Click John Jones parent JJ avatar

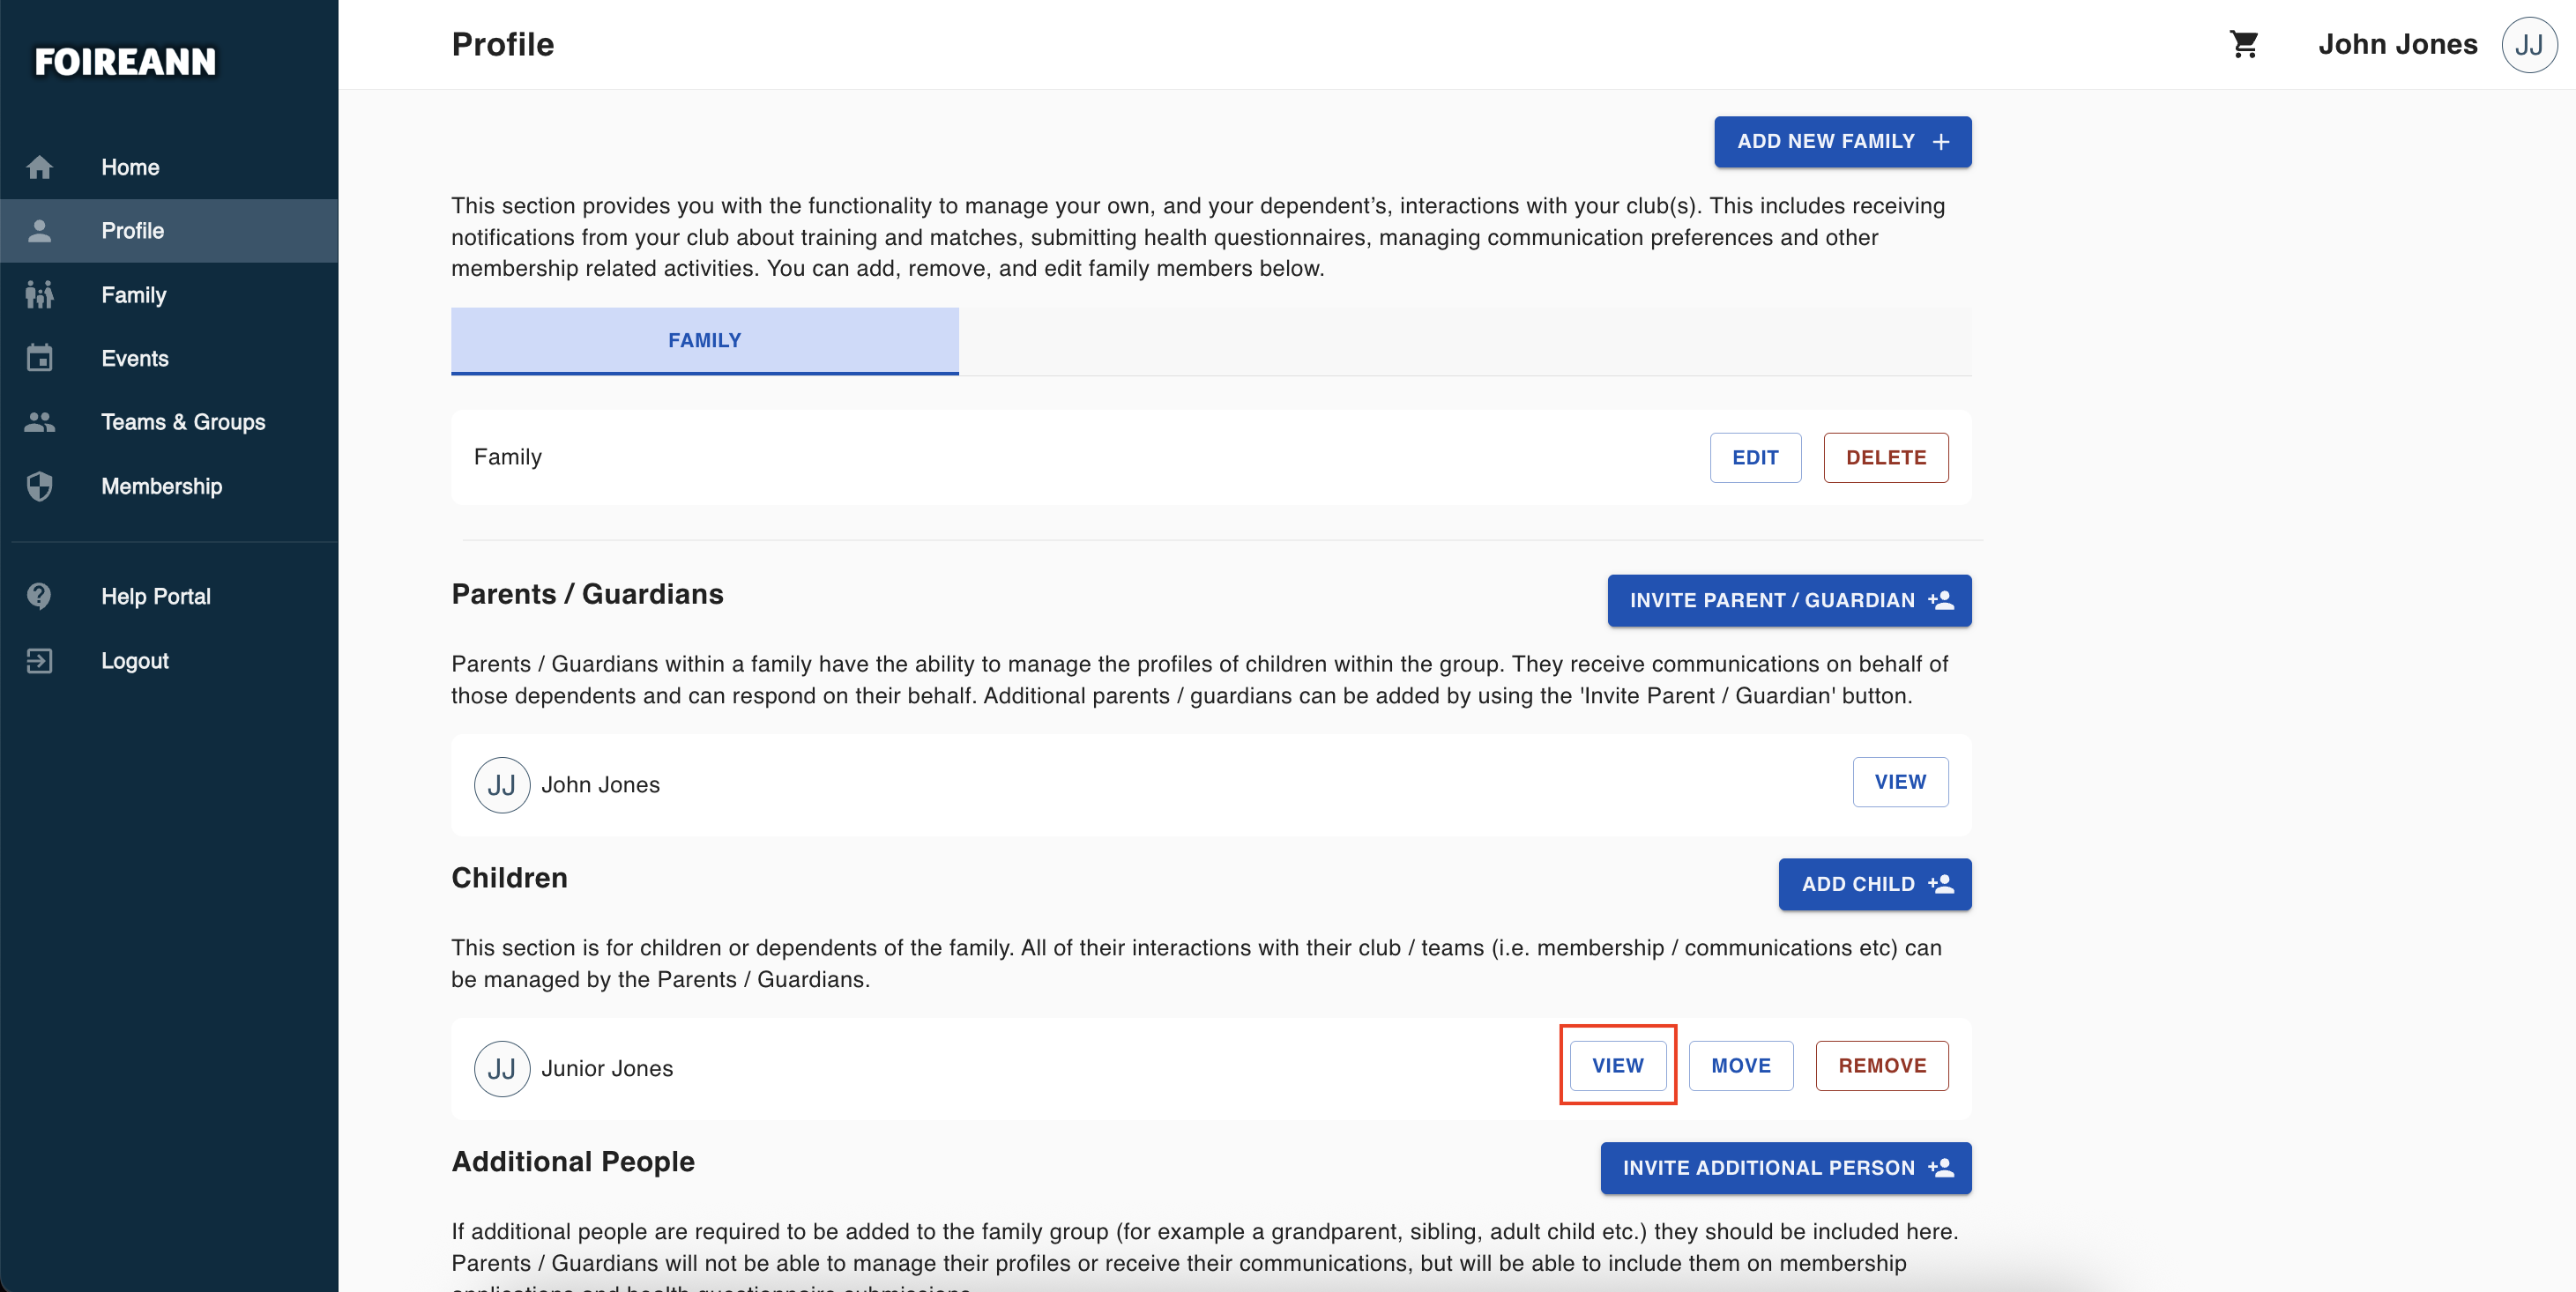(x=502, y=785)
